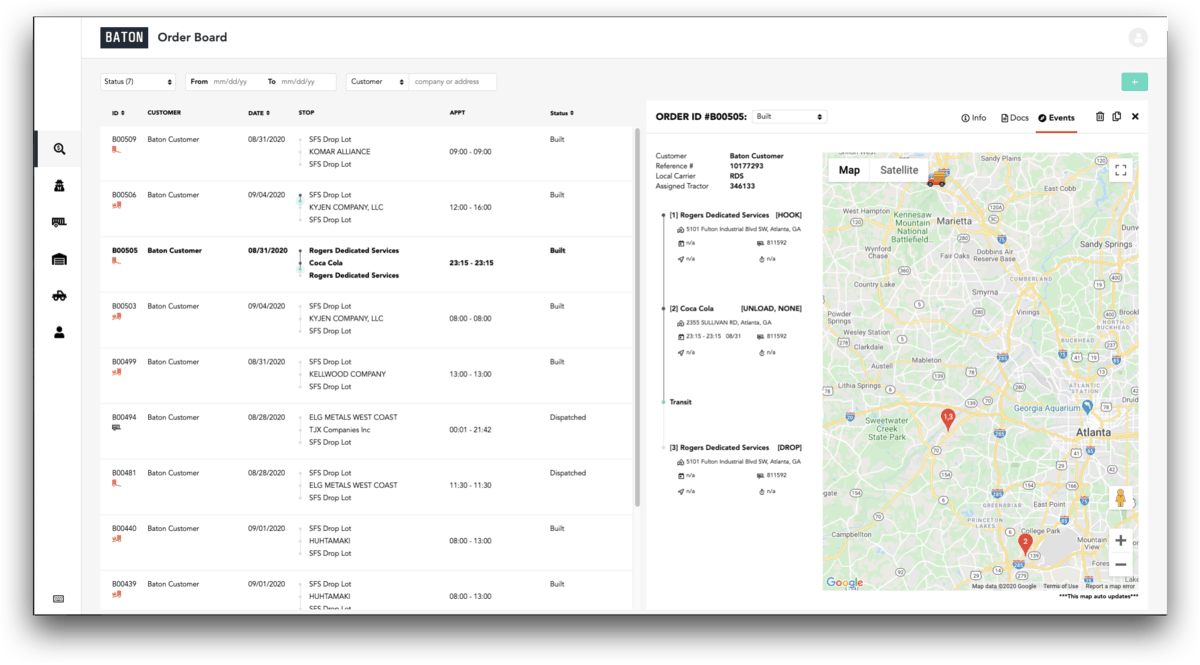Click the truck icon under order B00494
1200x665 pixels.
[x=116, y=428]
